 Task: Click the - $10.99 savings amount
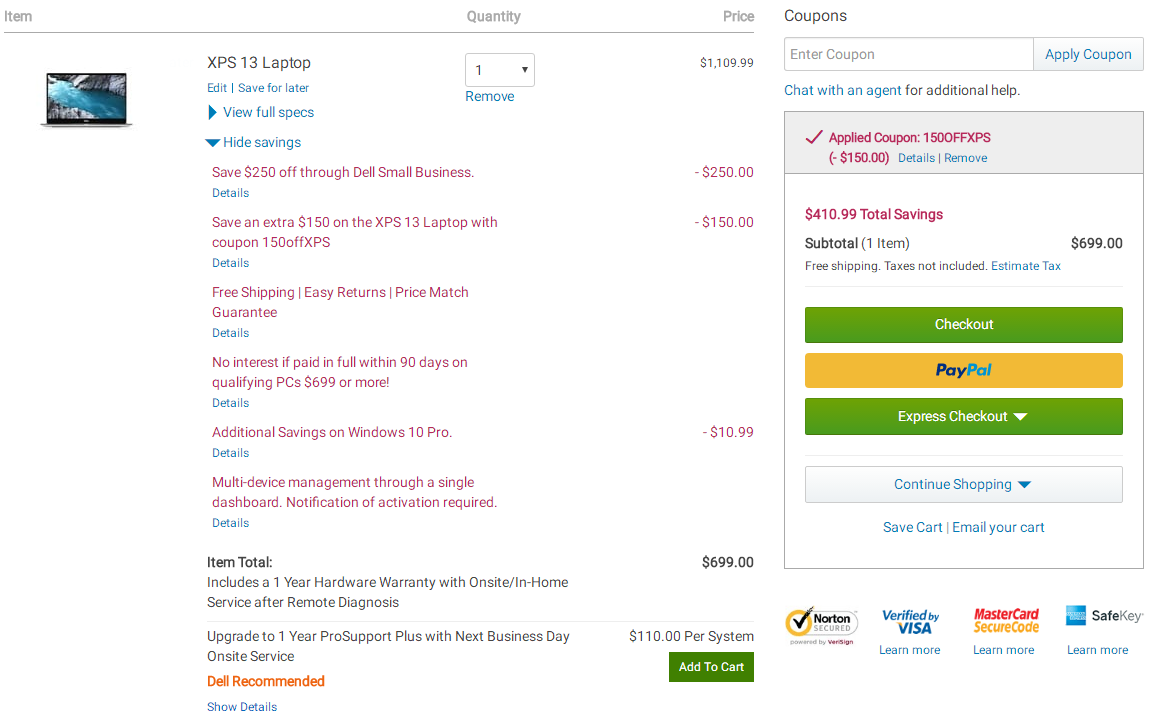[728, 432]
